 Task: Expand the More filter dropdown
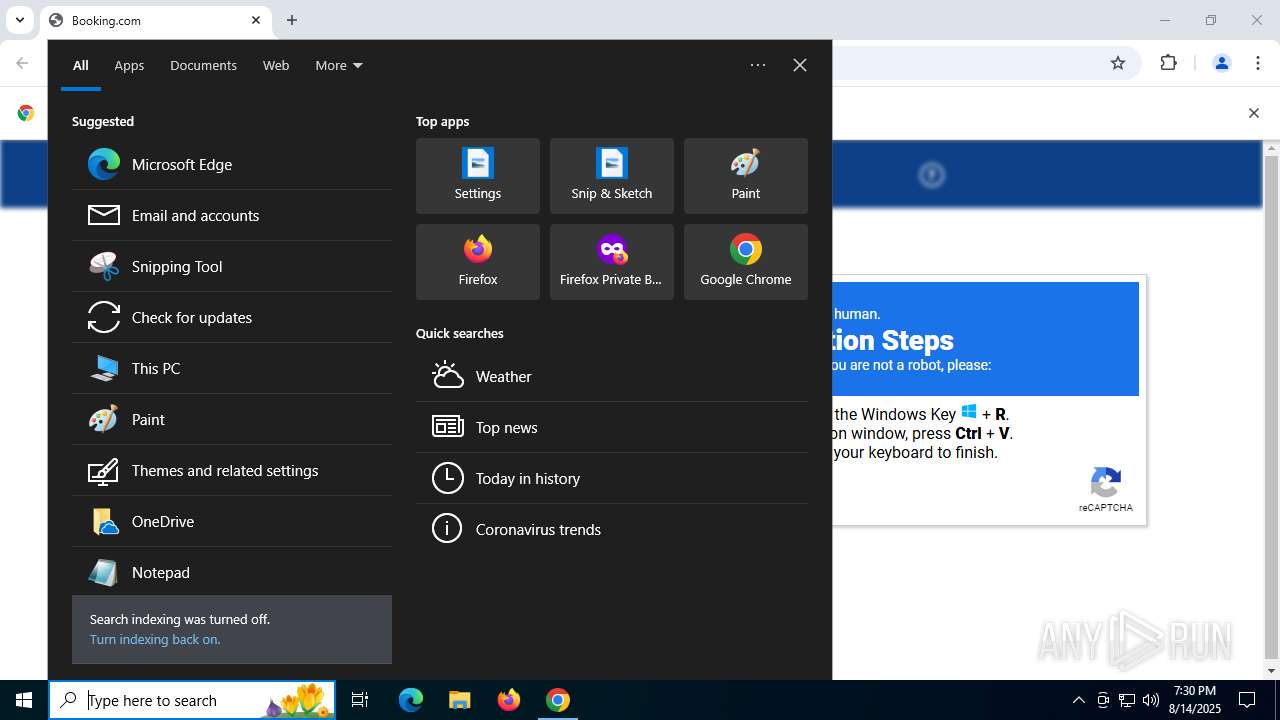[339, 65]
